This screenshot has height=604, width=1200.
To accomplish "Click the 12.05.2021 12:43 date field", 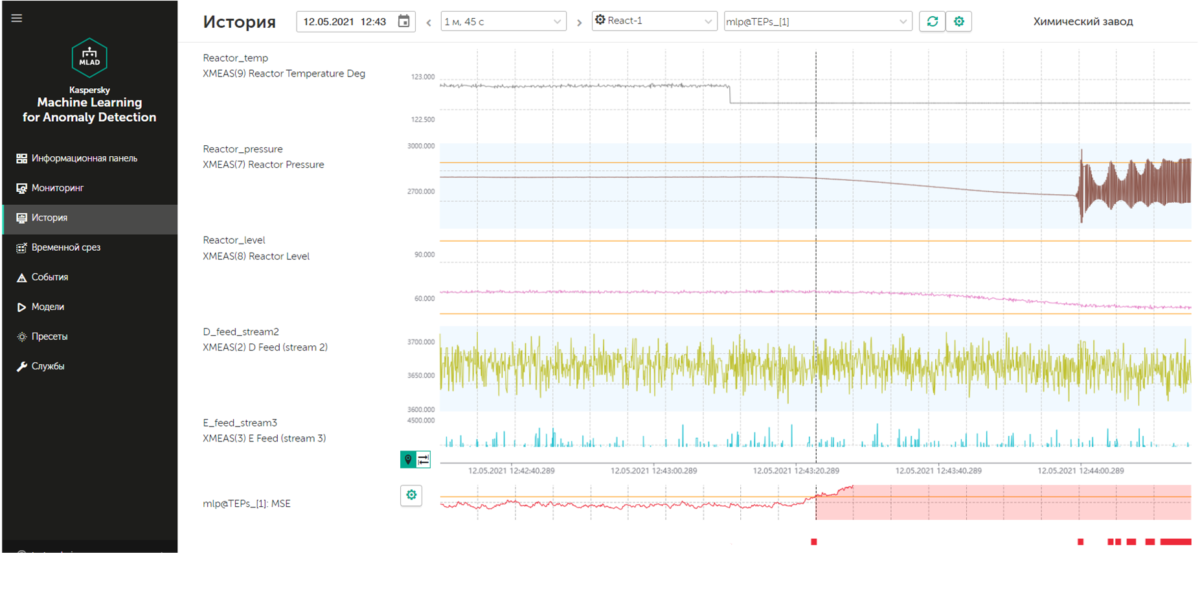I will 345,22.
